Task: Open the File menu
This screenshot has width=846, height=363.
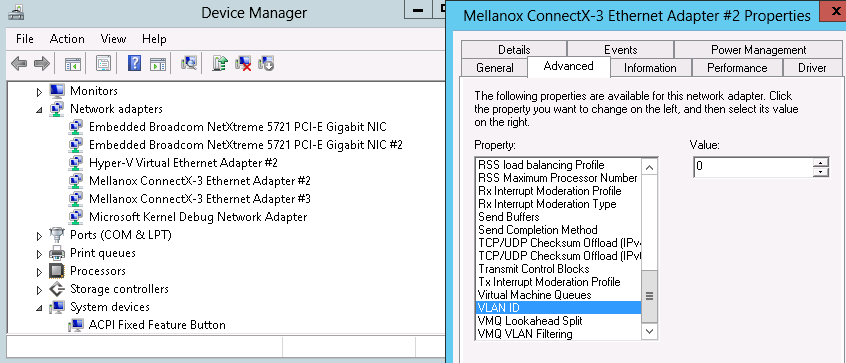Action: tap(25, 39)
